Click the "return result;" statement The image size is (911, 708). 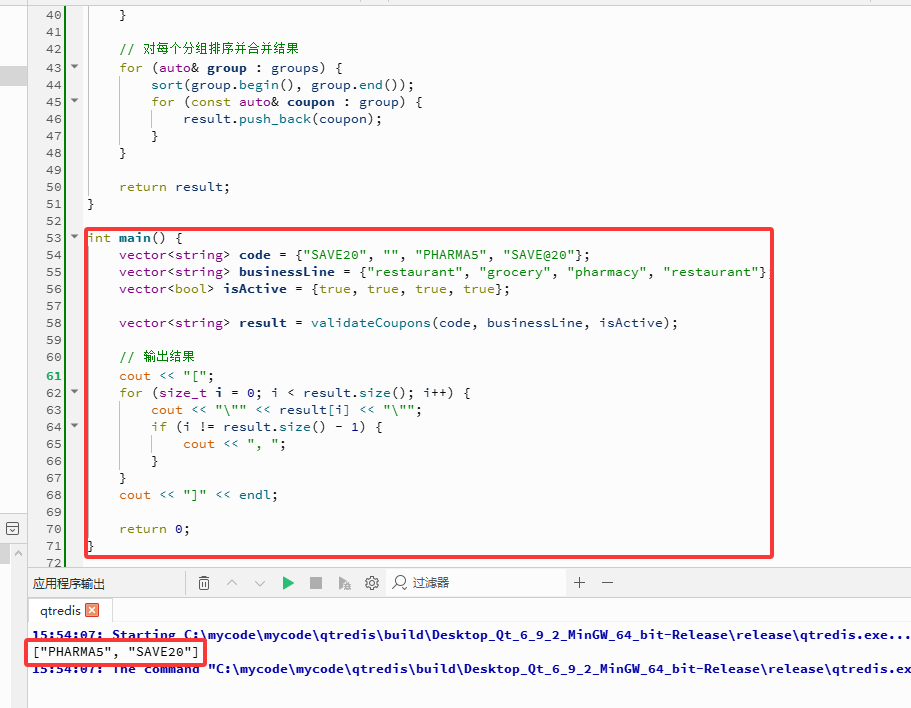point(174,187)
